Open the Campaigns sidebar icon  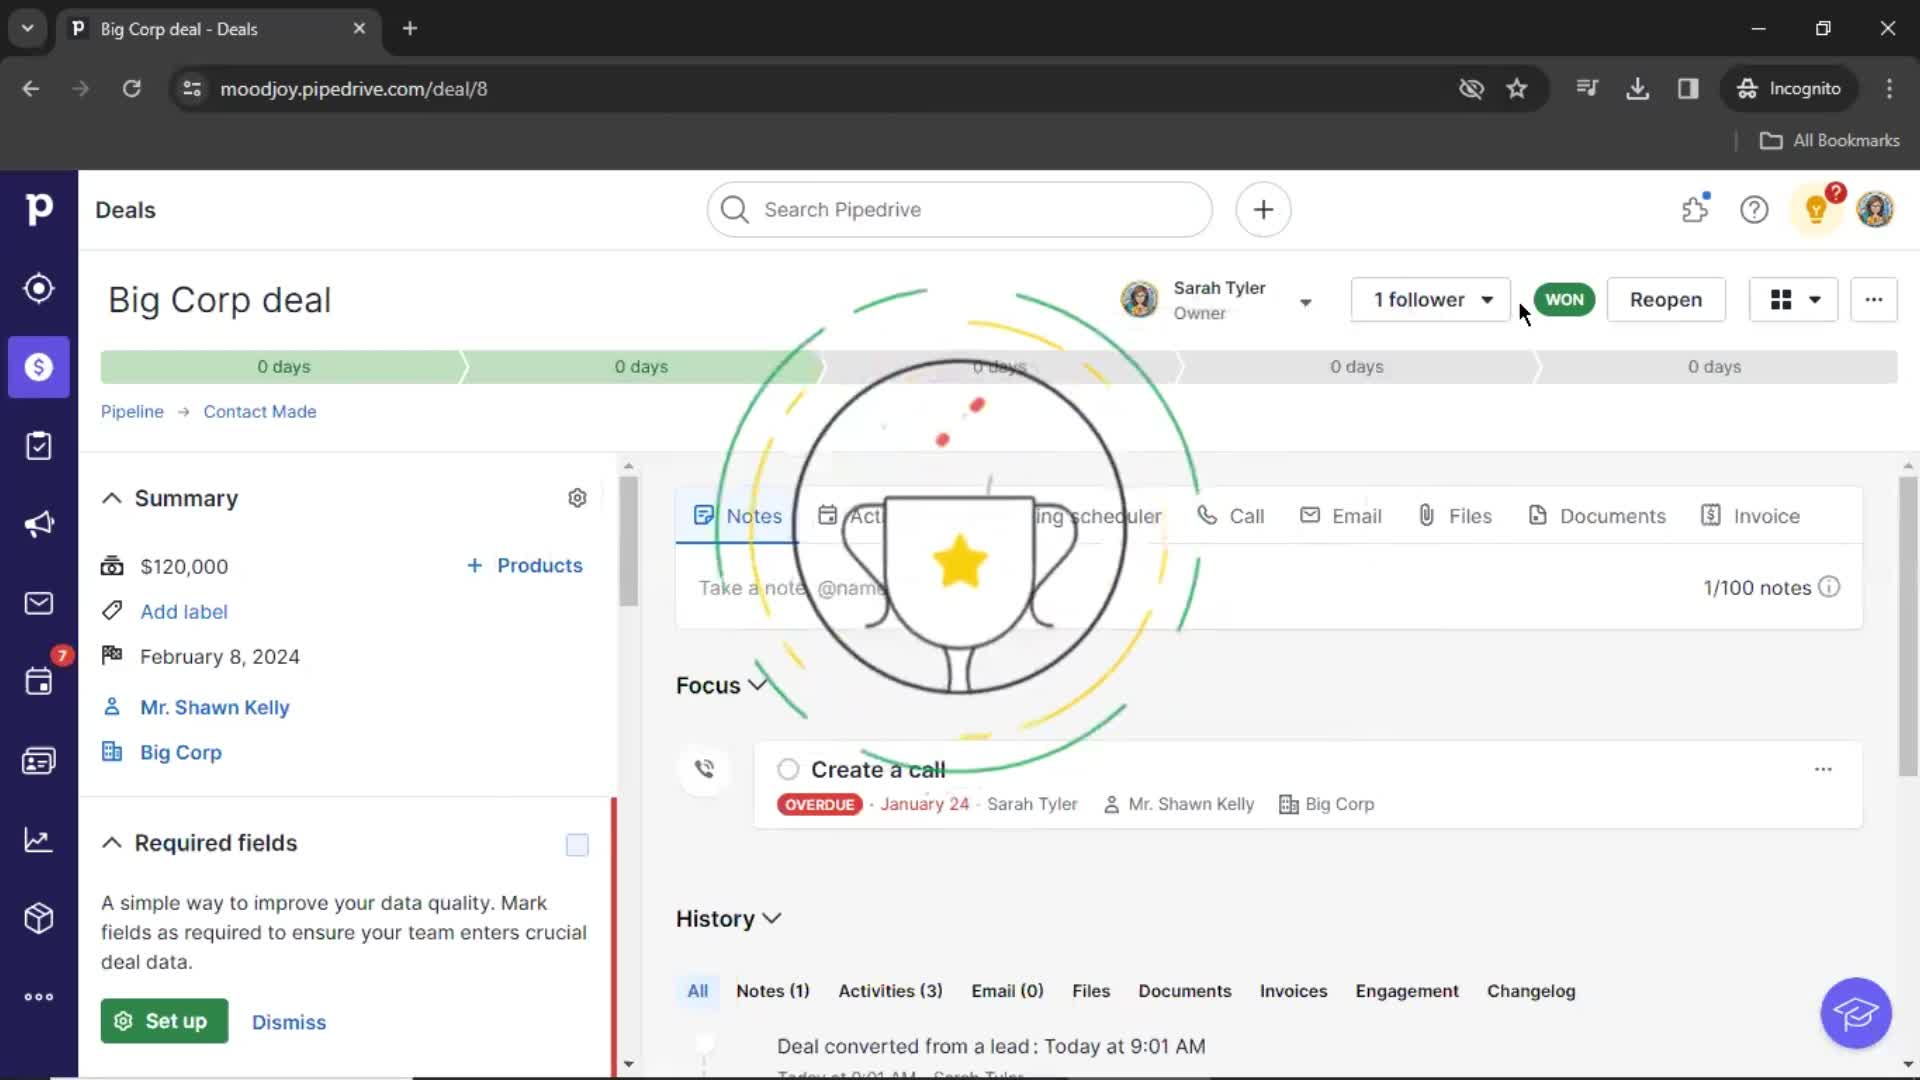(x=38, y=525)
